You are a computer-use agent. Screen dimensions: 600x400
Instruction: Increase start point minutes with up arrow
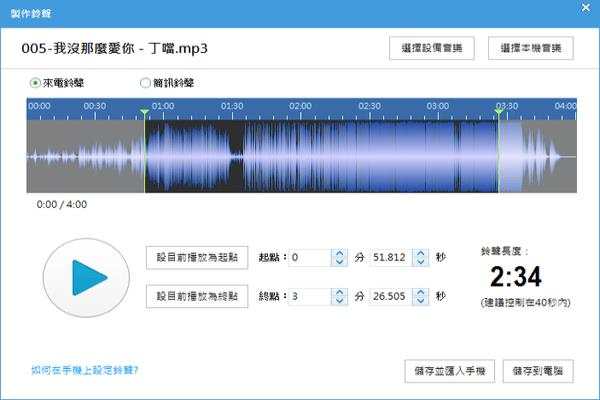coord(339,254)
